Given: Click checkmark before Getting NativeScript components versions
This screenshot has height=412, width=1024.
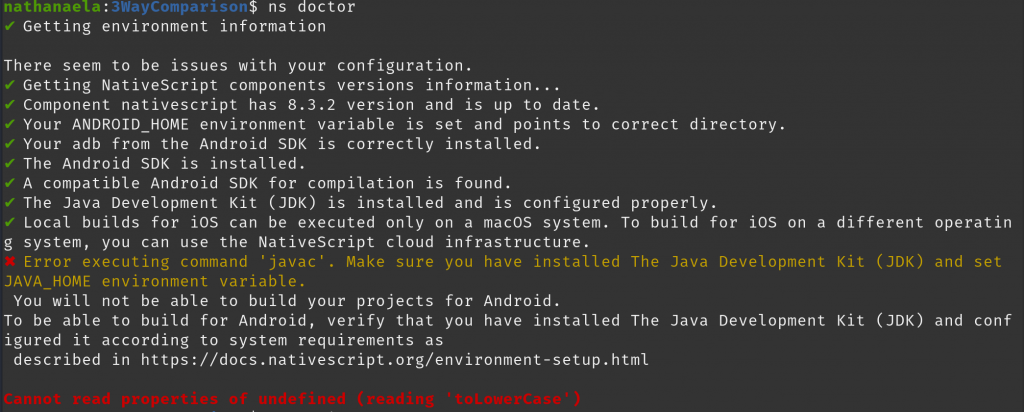Looking at the screenshot, I should [8, 86].
